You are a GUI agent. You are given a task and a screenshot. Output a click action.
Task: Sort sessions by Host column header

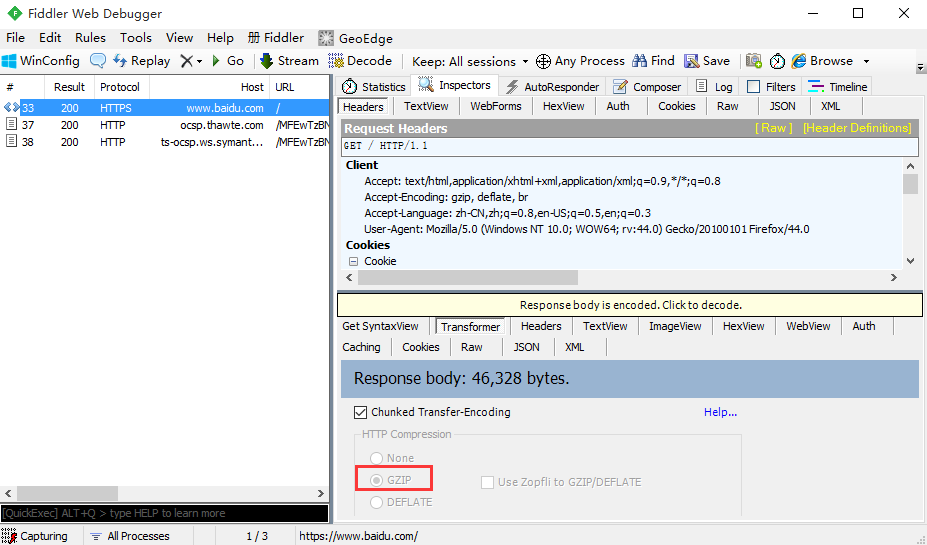tap(209, 87)
